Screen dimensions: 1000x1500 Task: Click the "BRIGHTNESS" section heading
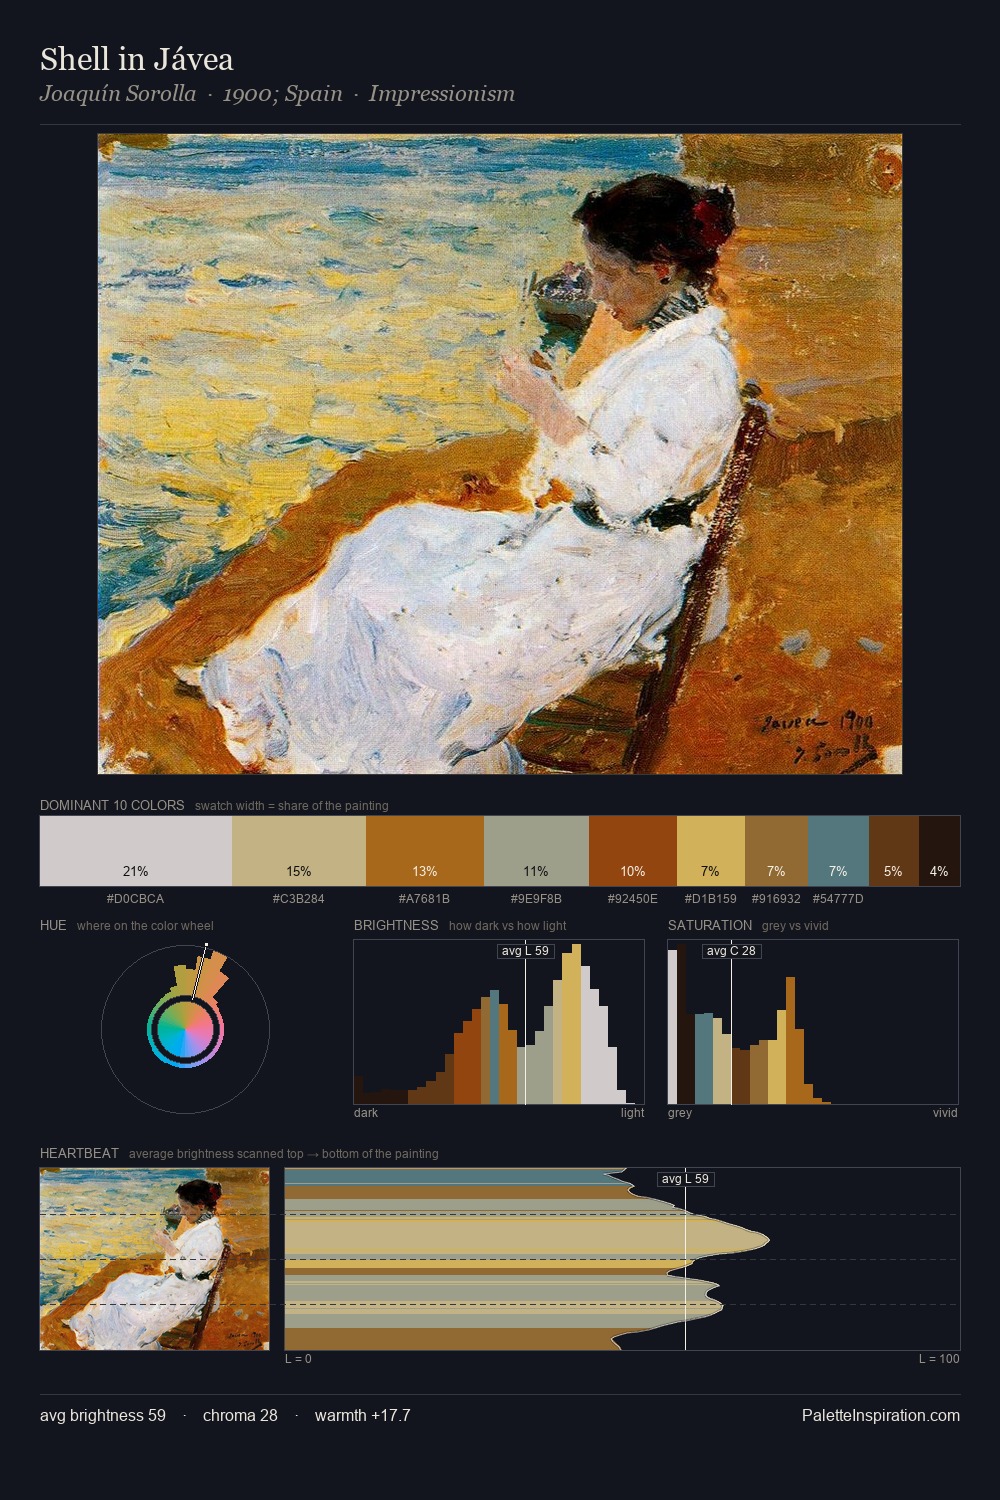[x=396, y=925]
